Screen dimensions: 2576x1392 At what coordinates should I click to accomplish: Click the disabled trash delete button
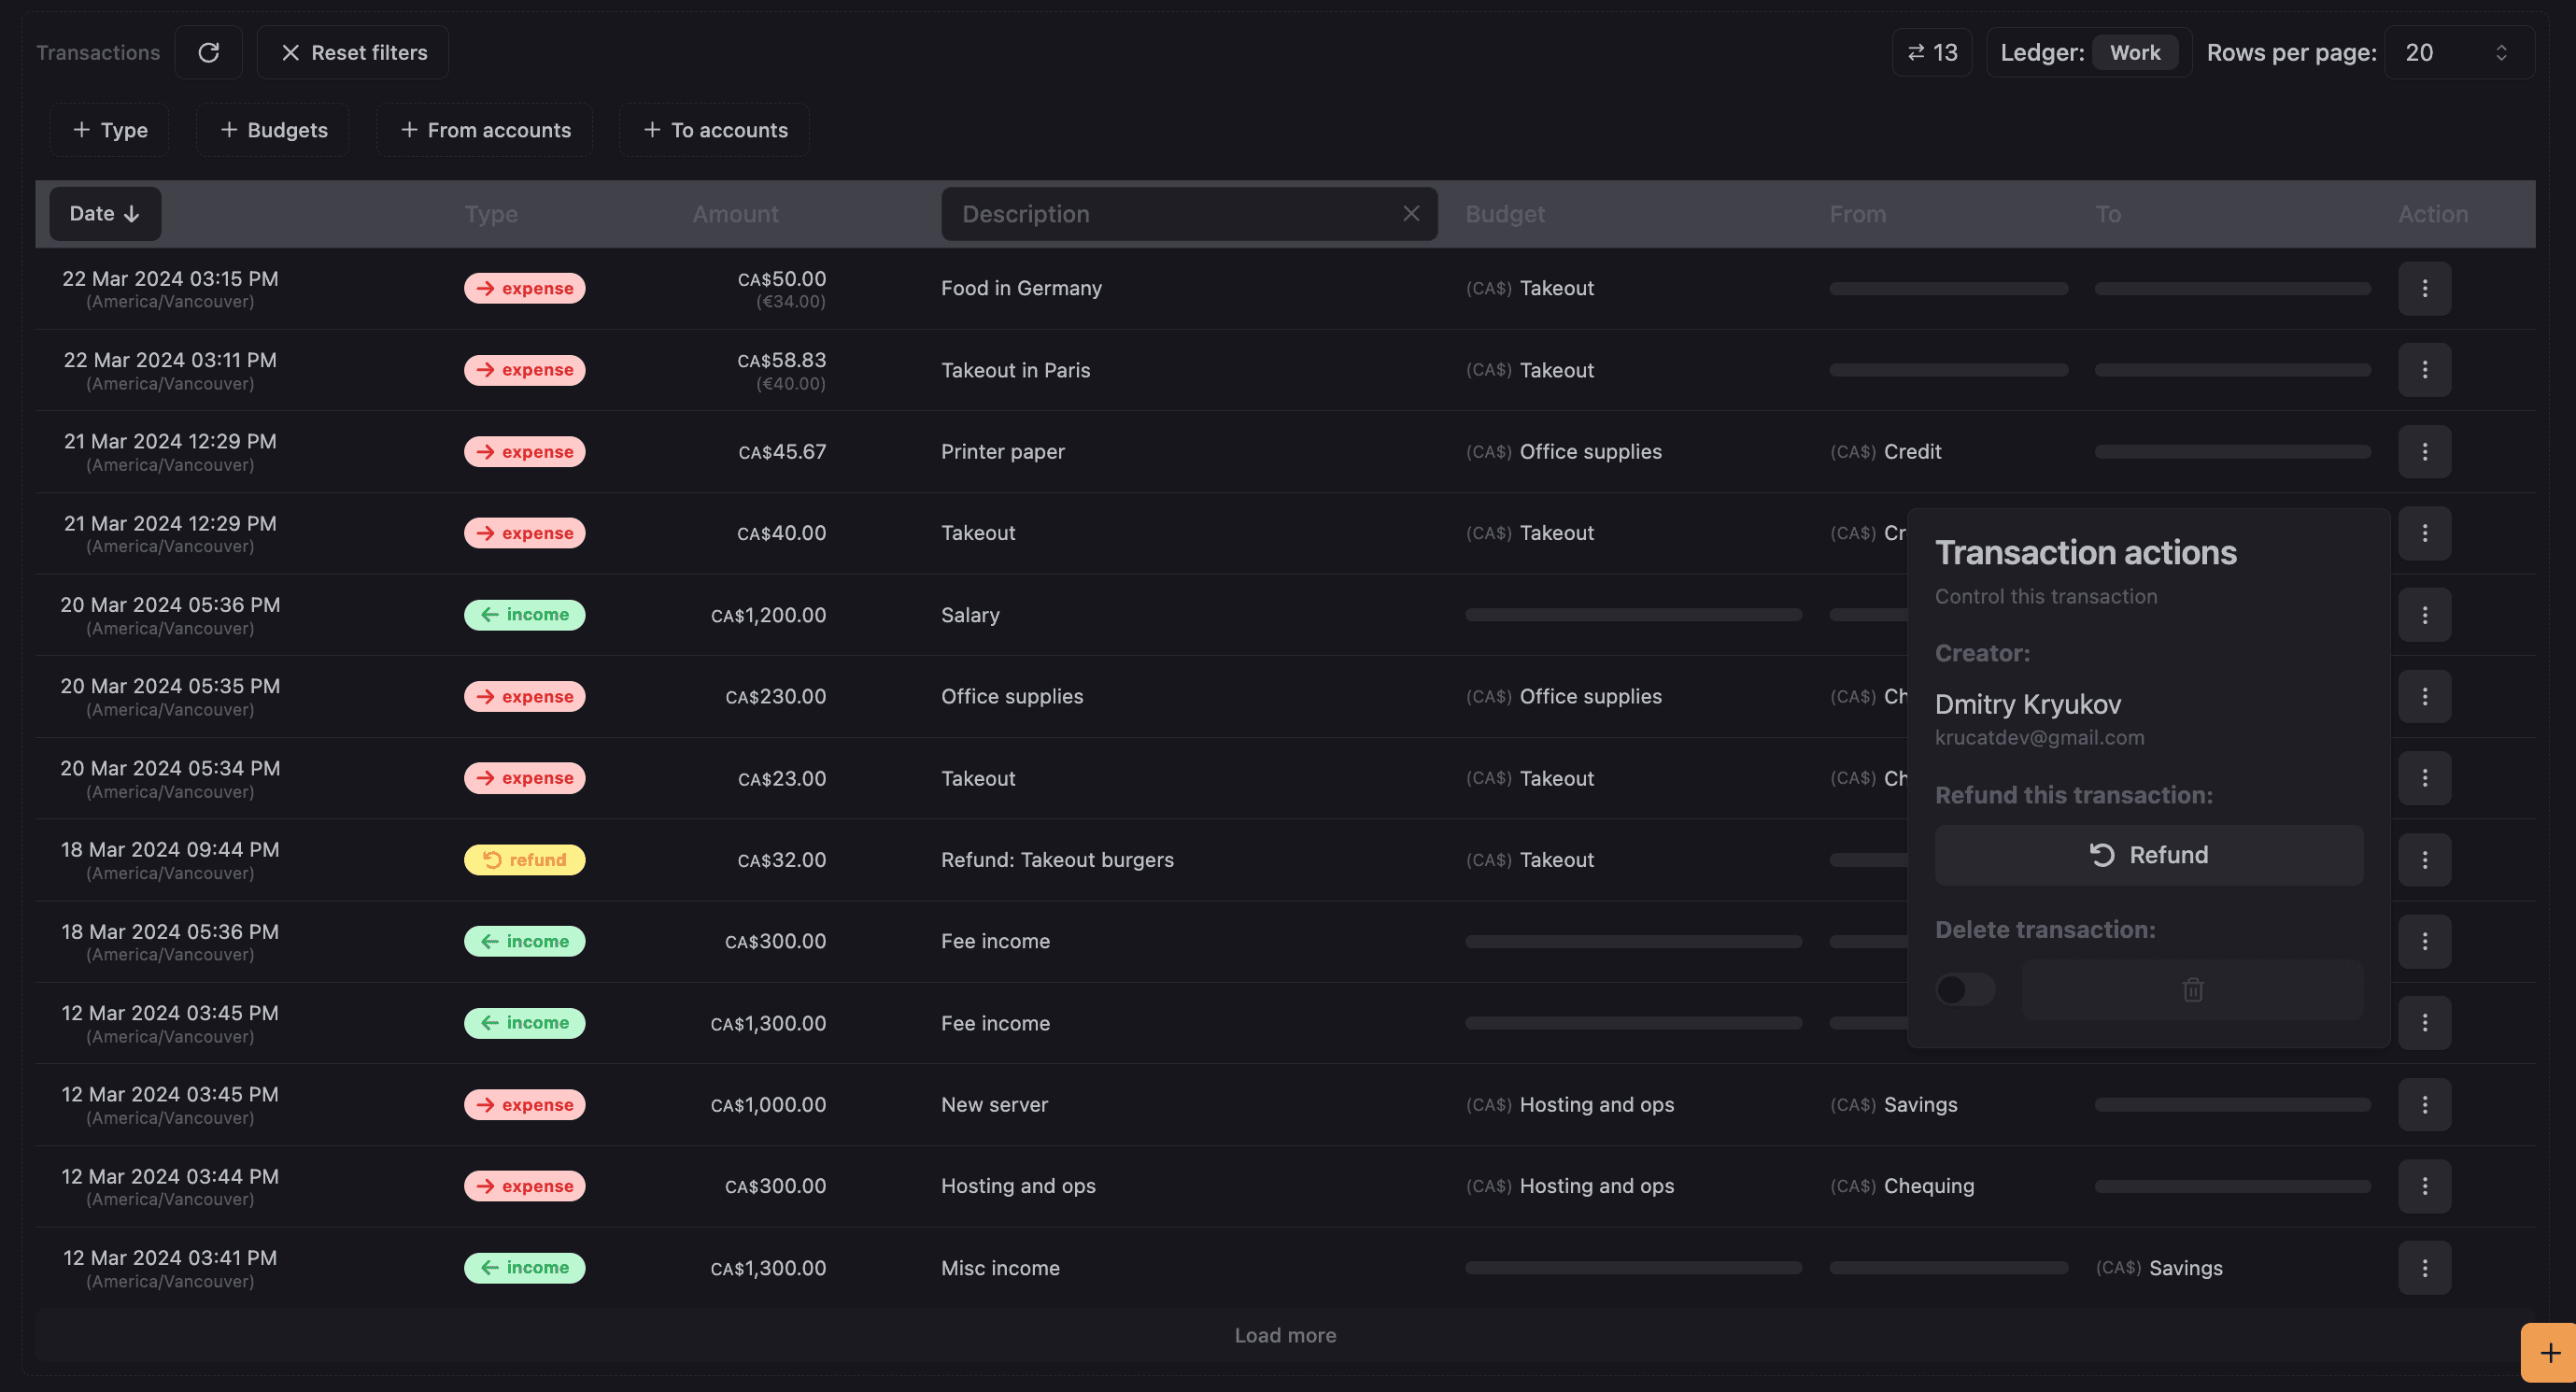[x=2192, y=990]
